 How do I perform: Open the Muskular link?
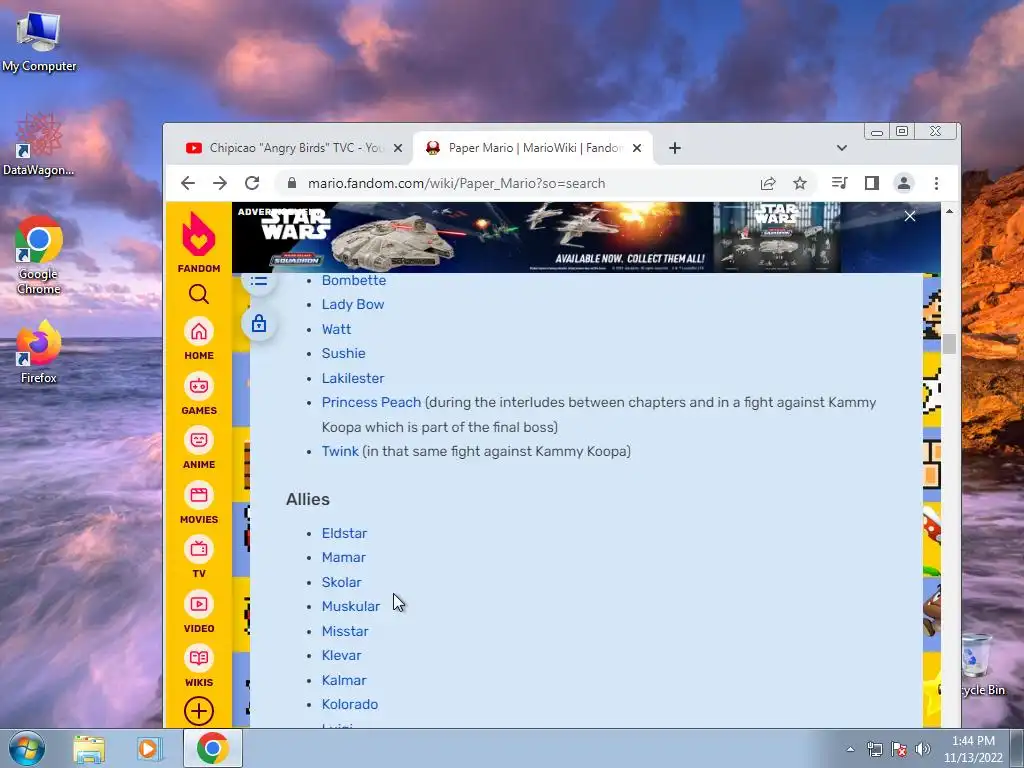351,607
